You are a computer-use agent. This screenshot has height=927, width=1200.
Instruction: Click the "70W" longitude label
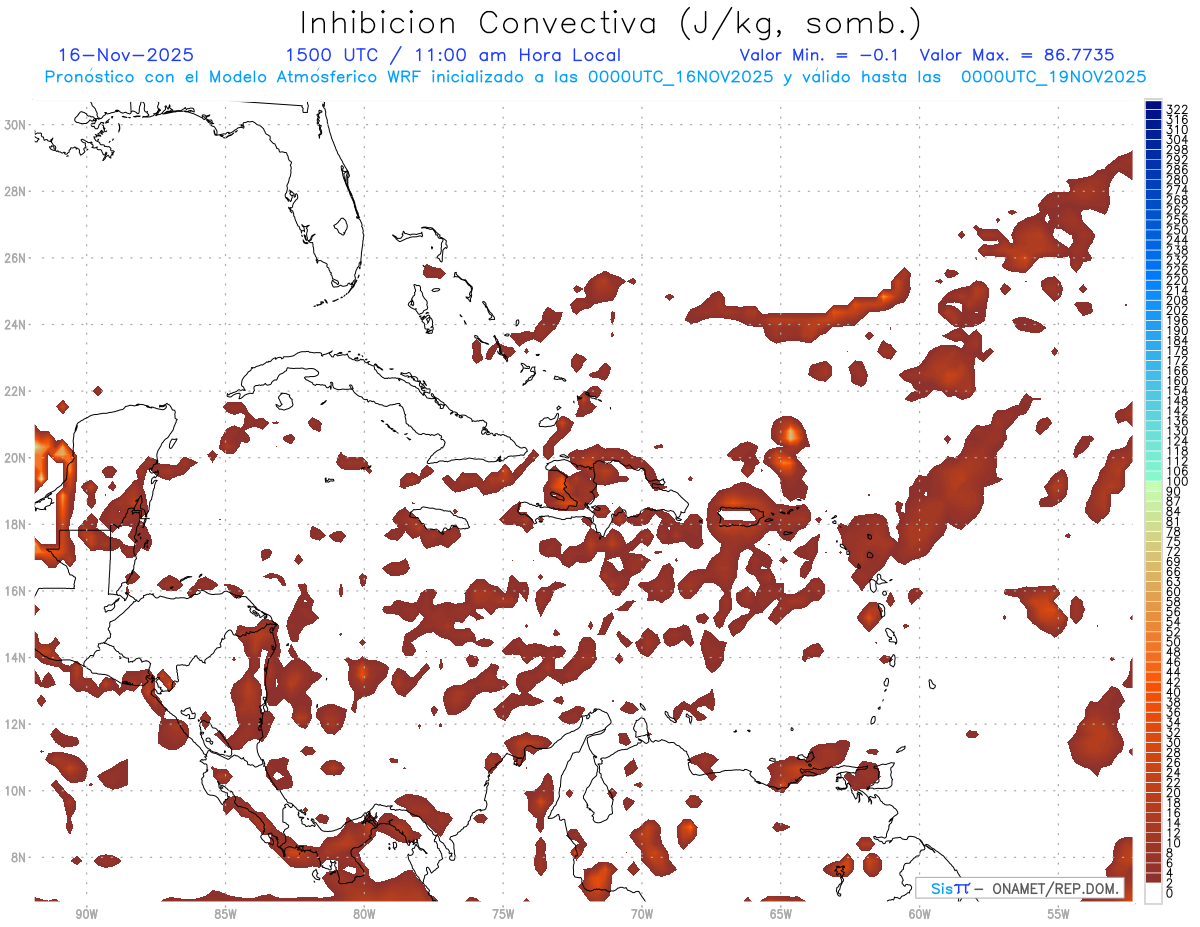(642, 914)
